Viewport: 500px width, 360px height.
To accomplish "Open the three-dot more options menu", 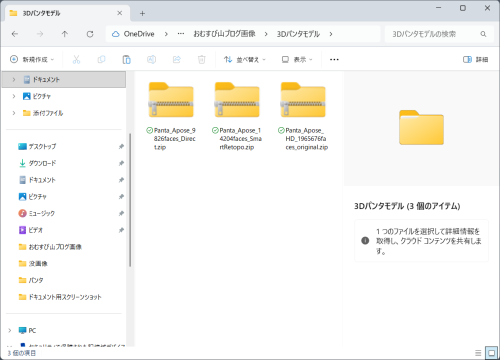I will click(x=334, y=60).
